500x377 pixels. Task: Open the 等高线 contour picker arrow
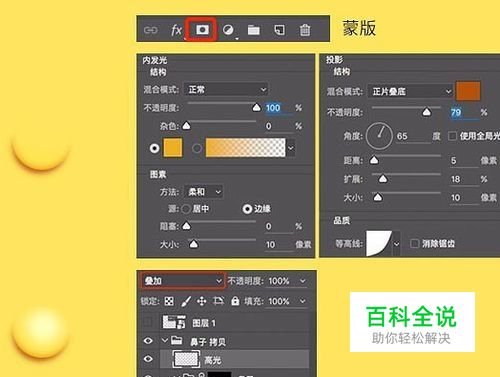point(396,244)
